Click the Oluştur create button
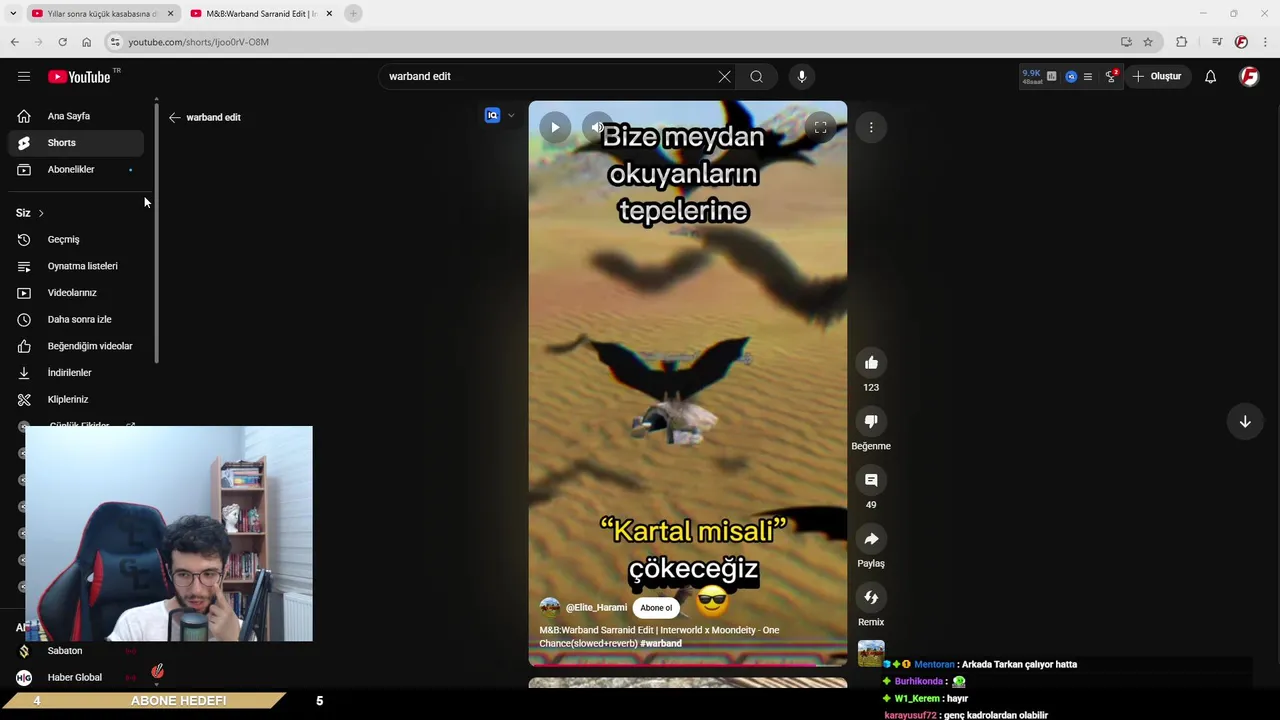Viewport: 1280px width, 720px height. 1157,76
